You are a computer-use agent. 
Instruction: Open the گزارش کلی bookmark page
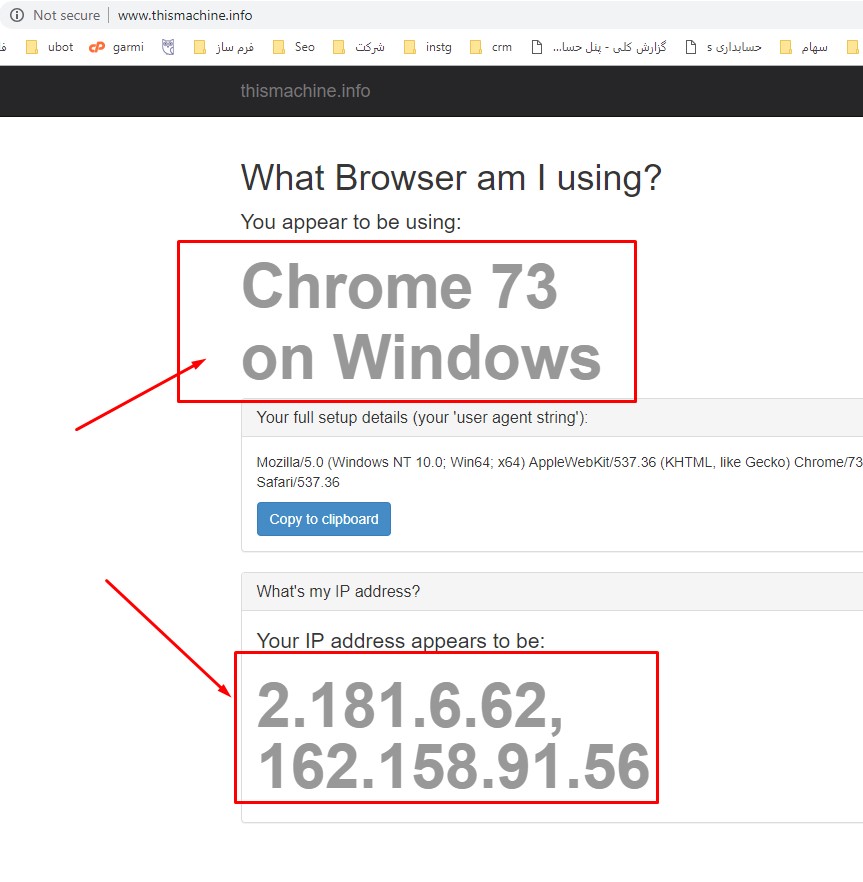pyautogui.click(x=599, y=47)
